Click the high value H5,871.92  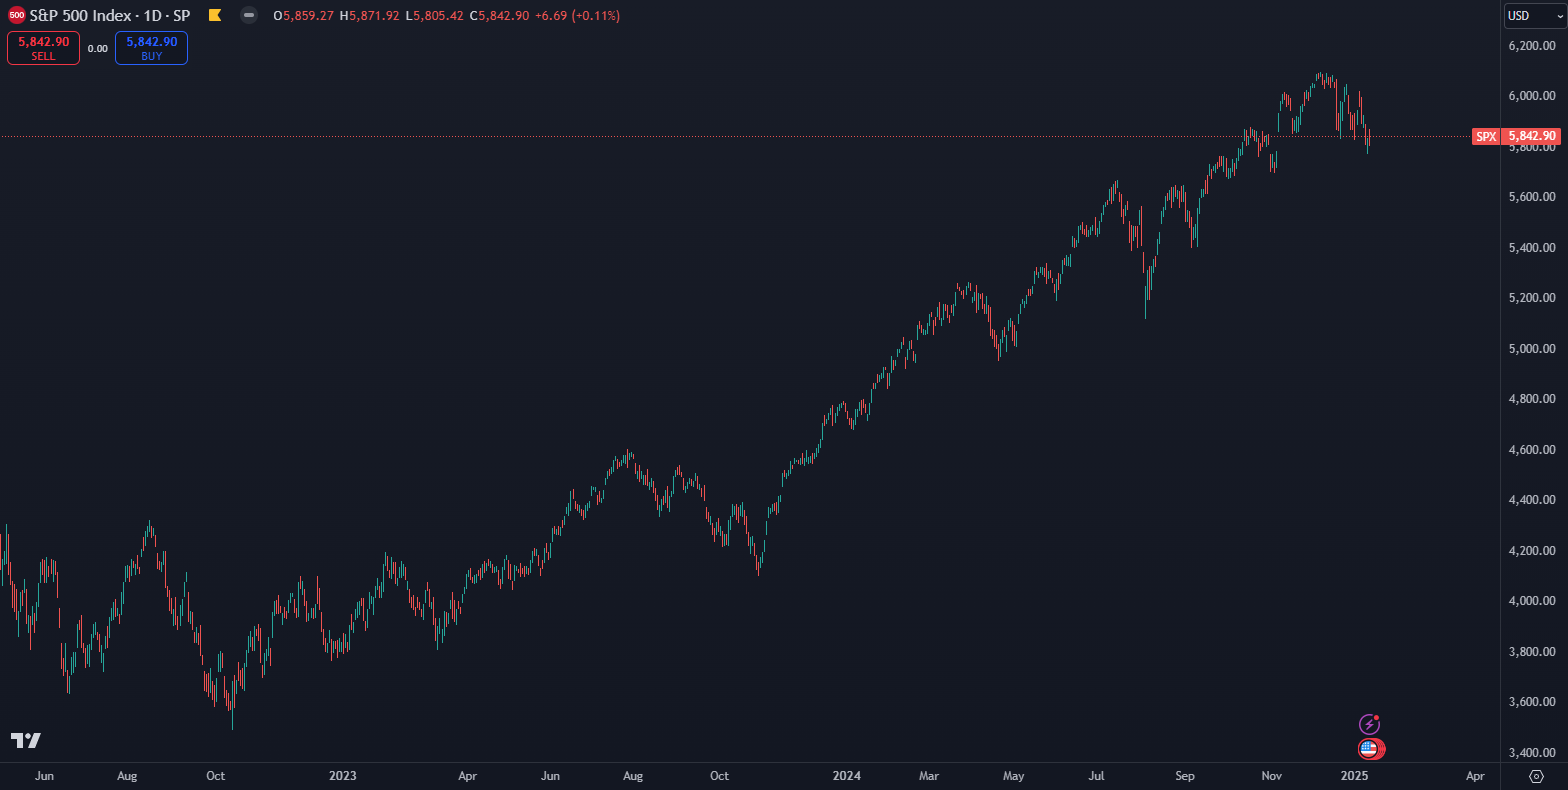click(370, 16)
